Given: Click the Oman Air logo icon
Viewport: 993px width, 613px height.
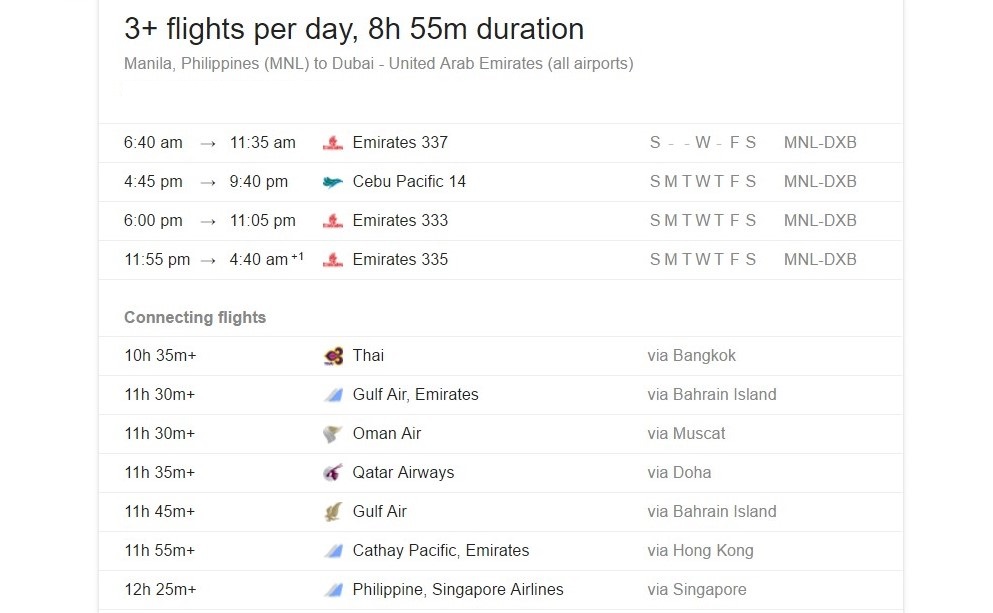Looking at the screenshot, I should coord(333,434).
